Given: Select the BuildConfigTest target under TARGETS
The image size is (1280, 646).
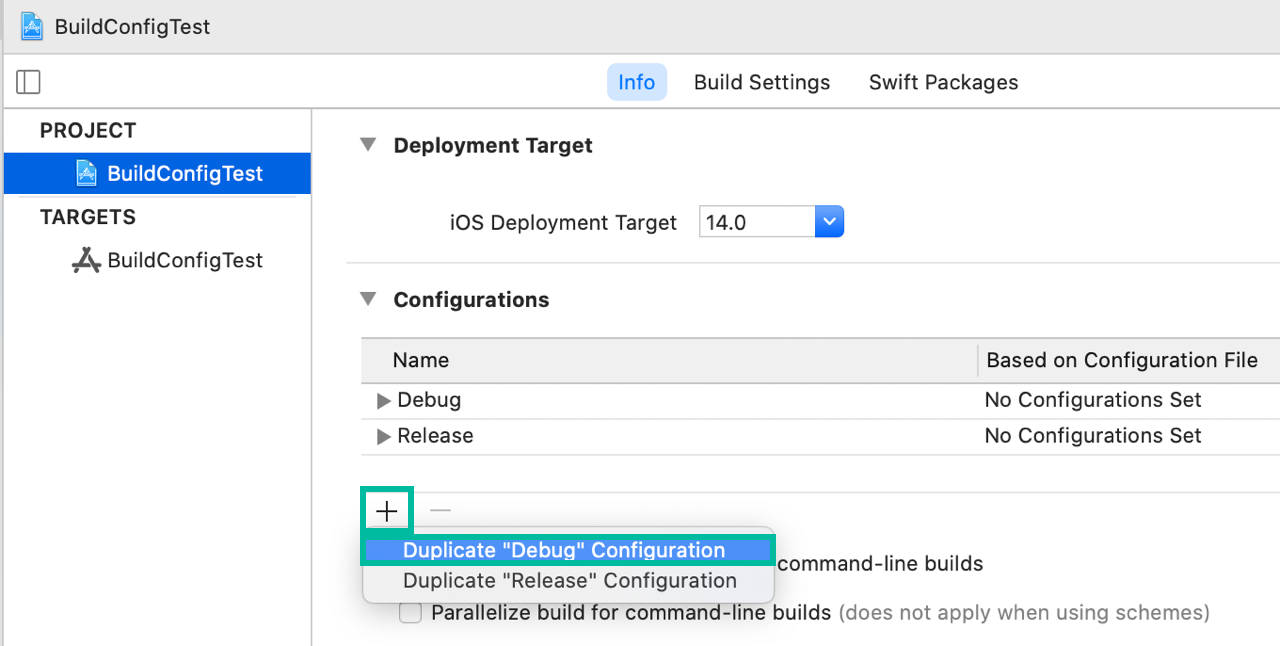Looking at the screenshot, I should (x=184, y=260).
